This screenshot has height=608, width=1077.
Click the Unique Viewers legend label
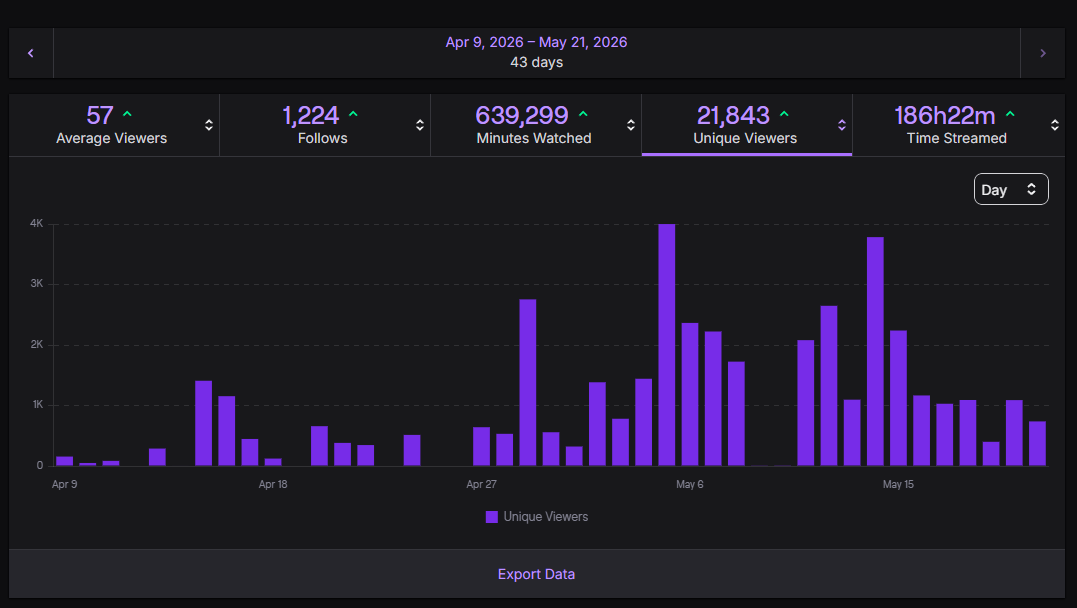tap(546, 517)
